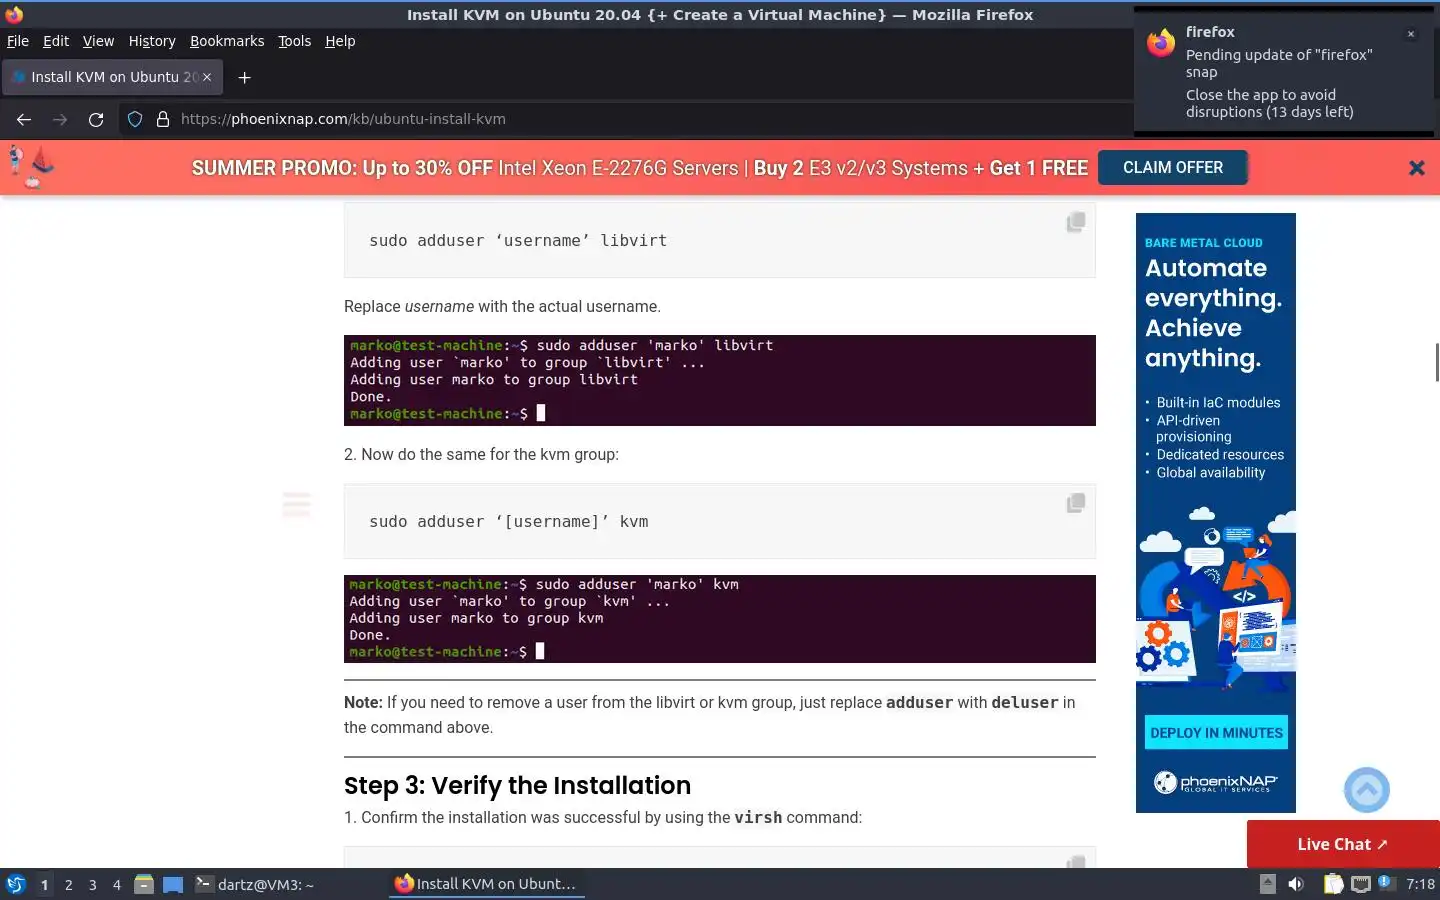Open the hamburger menu icon left of article
This screenshot has height=900, width=1440.
[x=297, y=505]
